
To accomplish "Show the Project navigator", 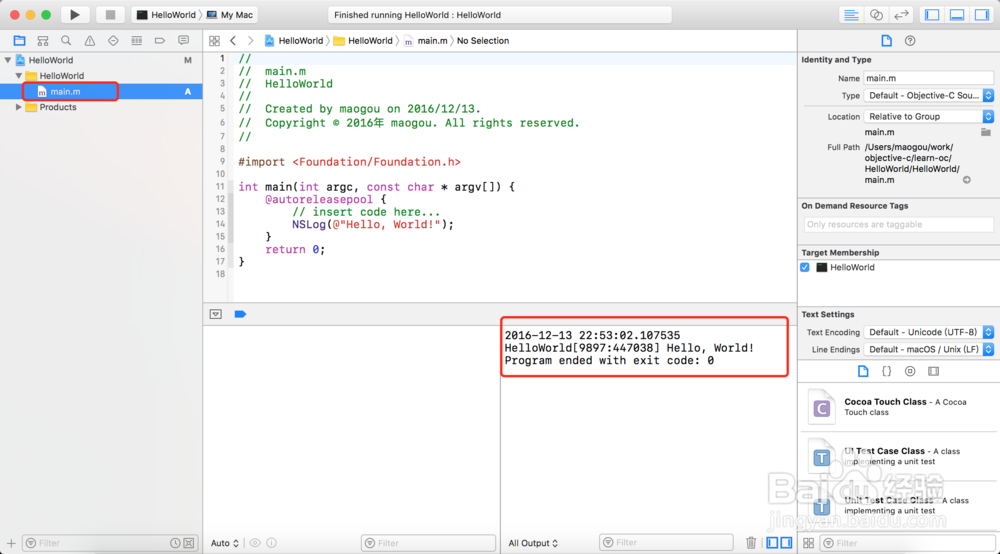I will pyautogui.click(x=19, y=41).
